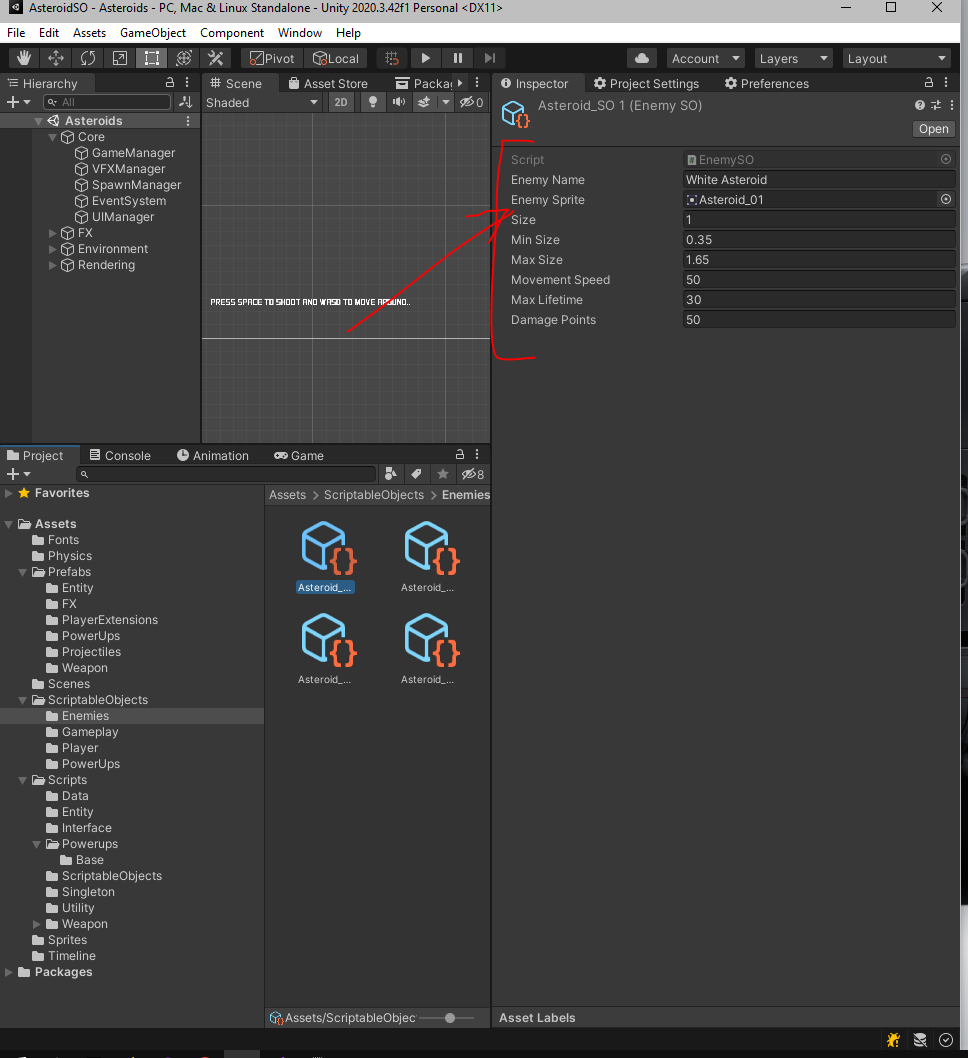Viewport: 968px width, 1058px height.
Task: Select the Hand tool in the toolbar
Action: [22, 57]
